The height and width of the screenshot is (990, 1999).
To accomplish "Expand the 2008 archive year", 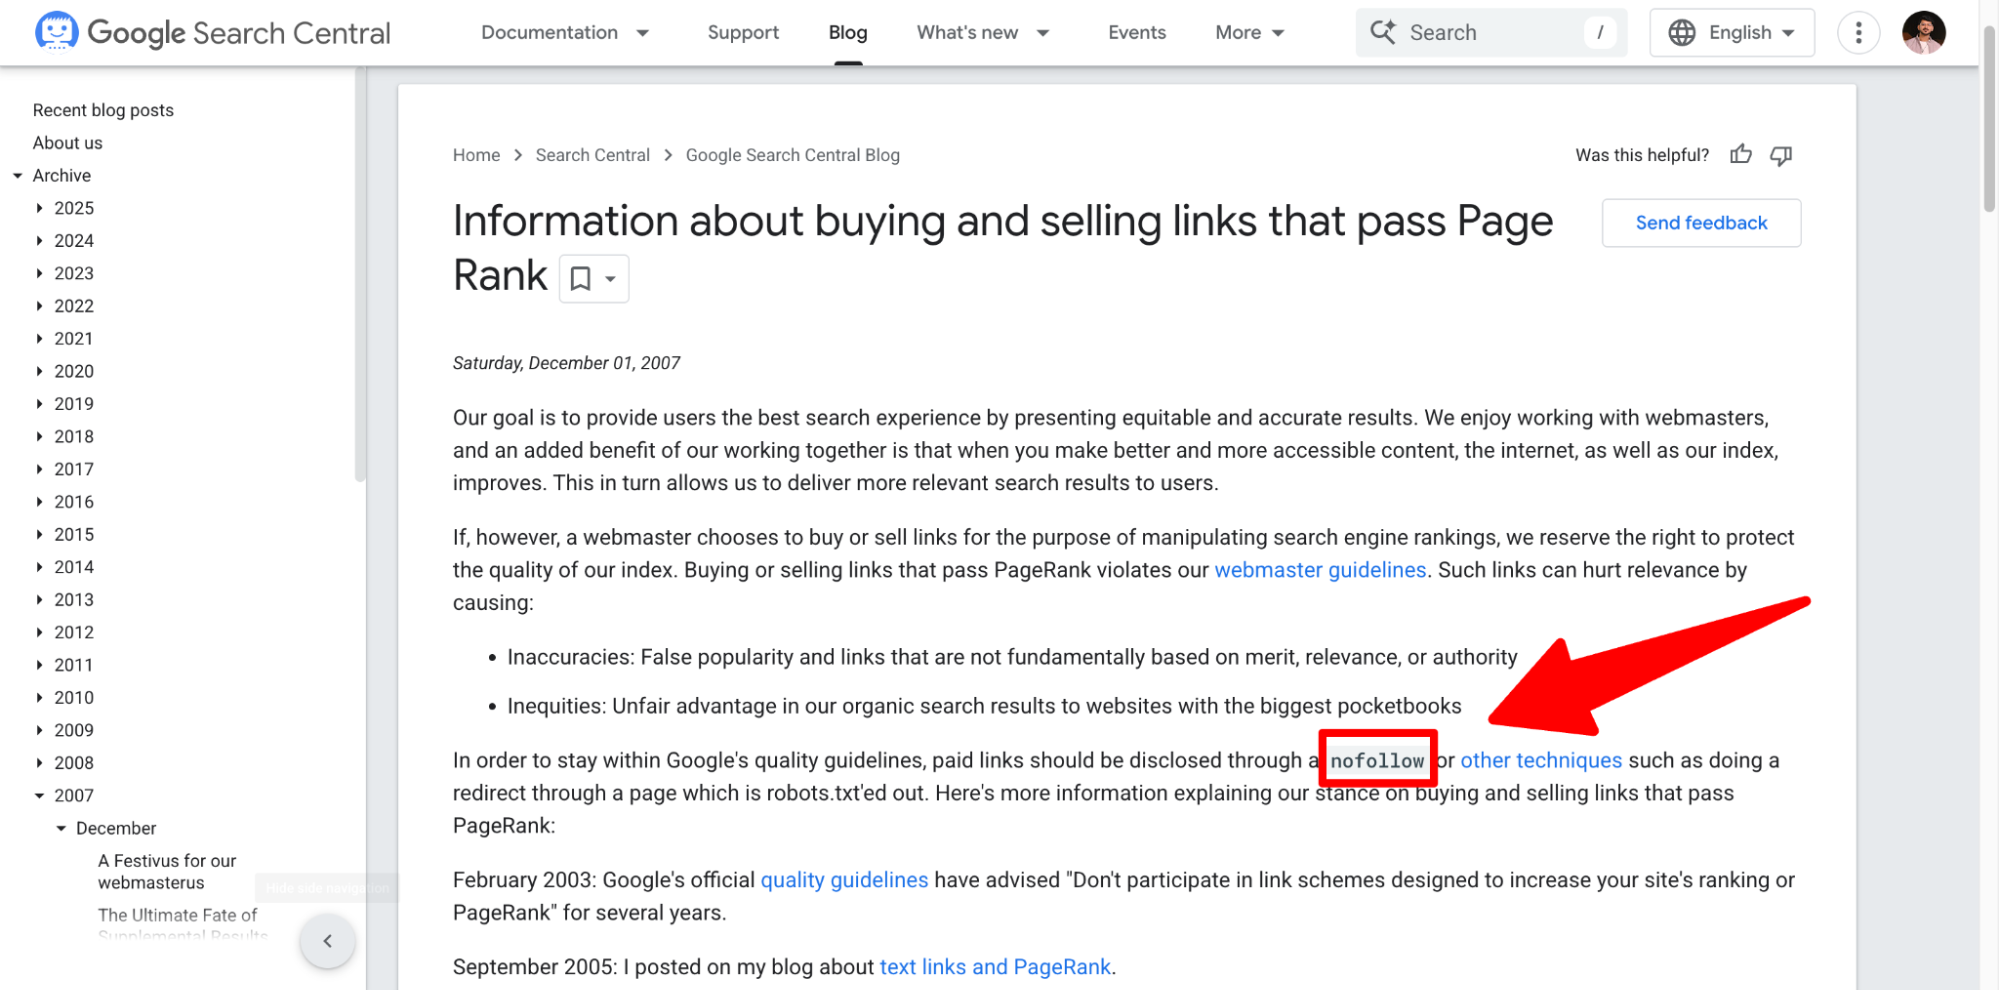I will pyautogui.click(x=39, y=763).
